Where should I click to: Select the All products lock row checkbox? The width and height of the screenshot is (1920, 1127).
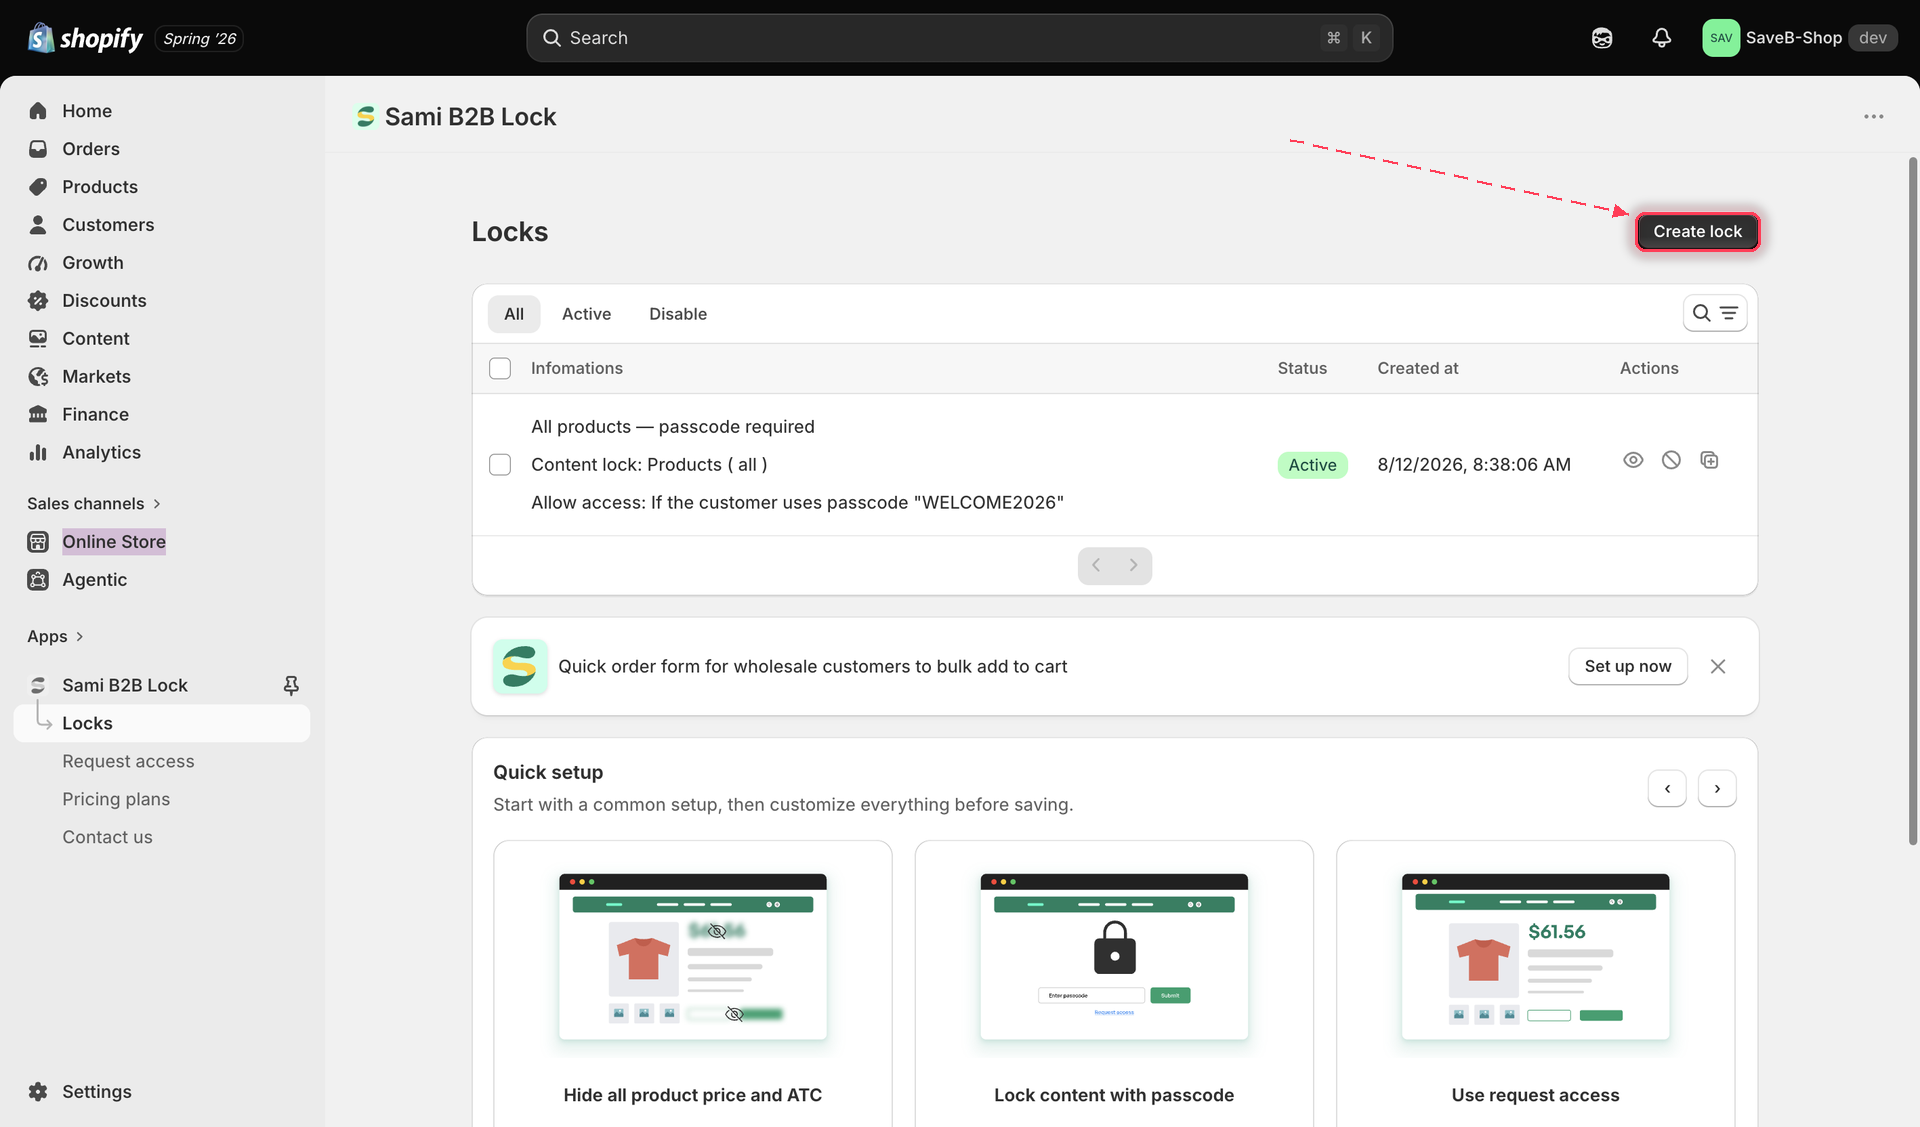(500, 465)
